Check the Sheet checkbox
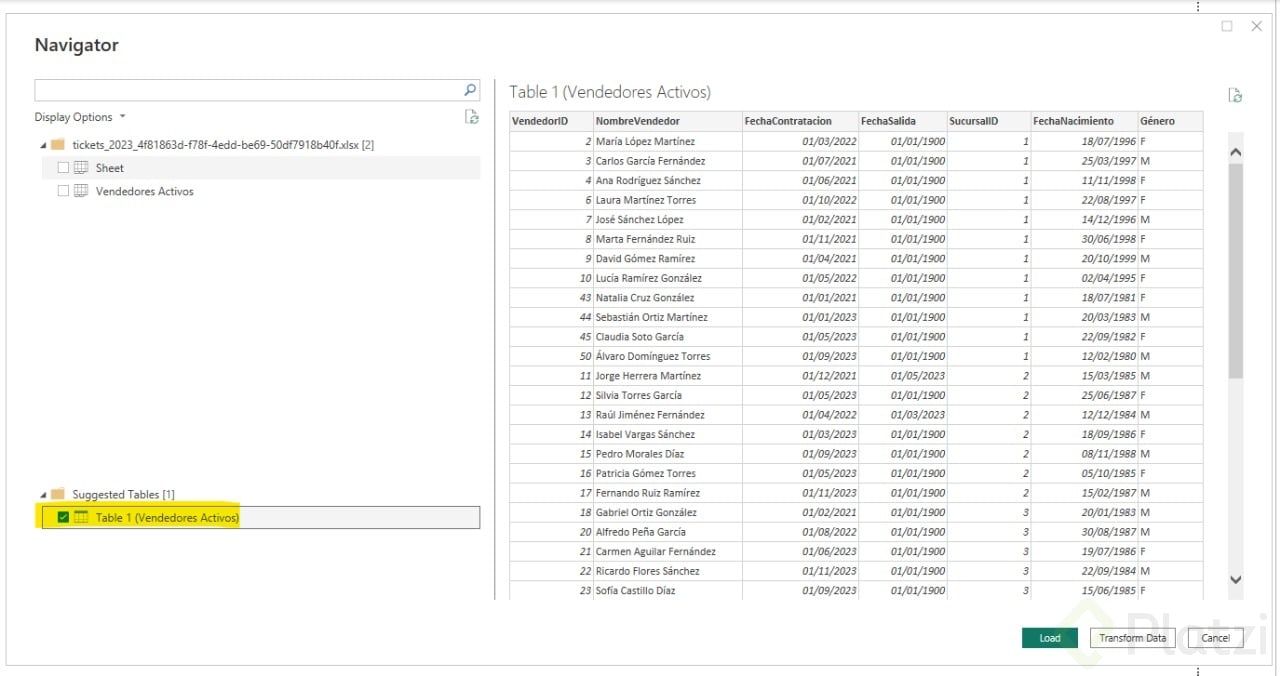The width and height of the screenshot is (1280, 676). (x=64, y=168)
